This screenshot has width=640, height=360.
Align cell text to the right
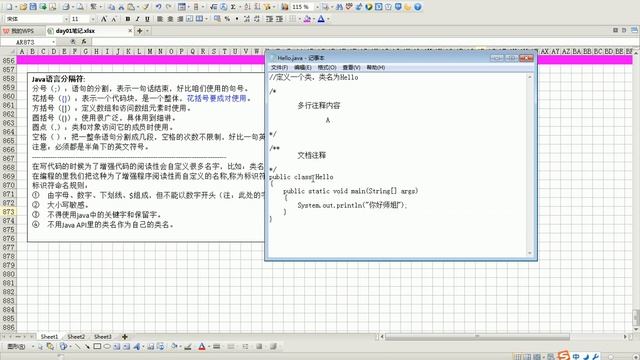click(x=180, y=19)
